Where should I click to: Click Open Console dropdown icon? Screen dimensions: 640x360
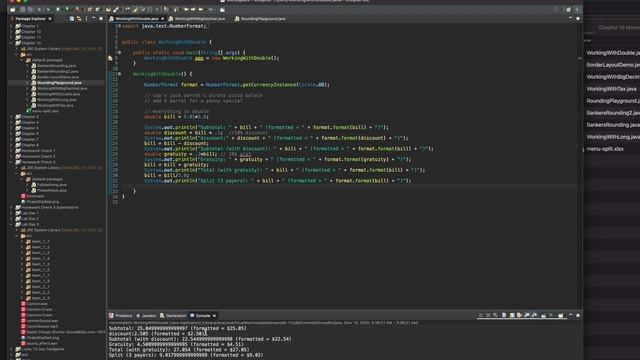click(x=561, y=315)
